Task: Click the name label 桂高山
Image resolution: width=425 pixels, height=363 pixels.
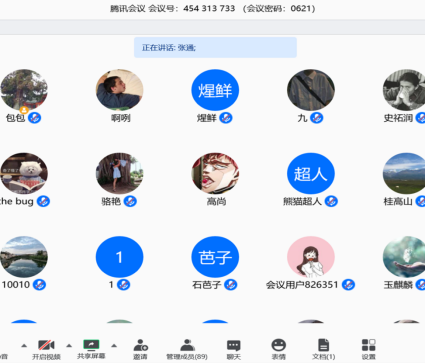Action: pyautogui.click(x=398, y=201)
